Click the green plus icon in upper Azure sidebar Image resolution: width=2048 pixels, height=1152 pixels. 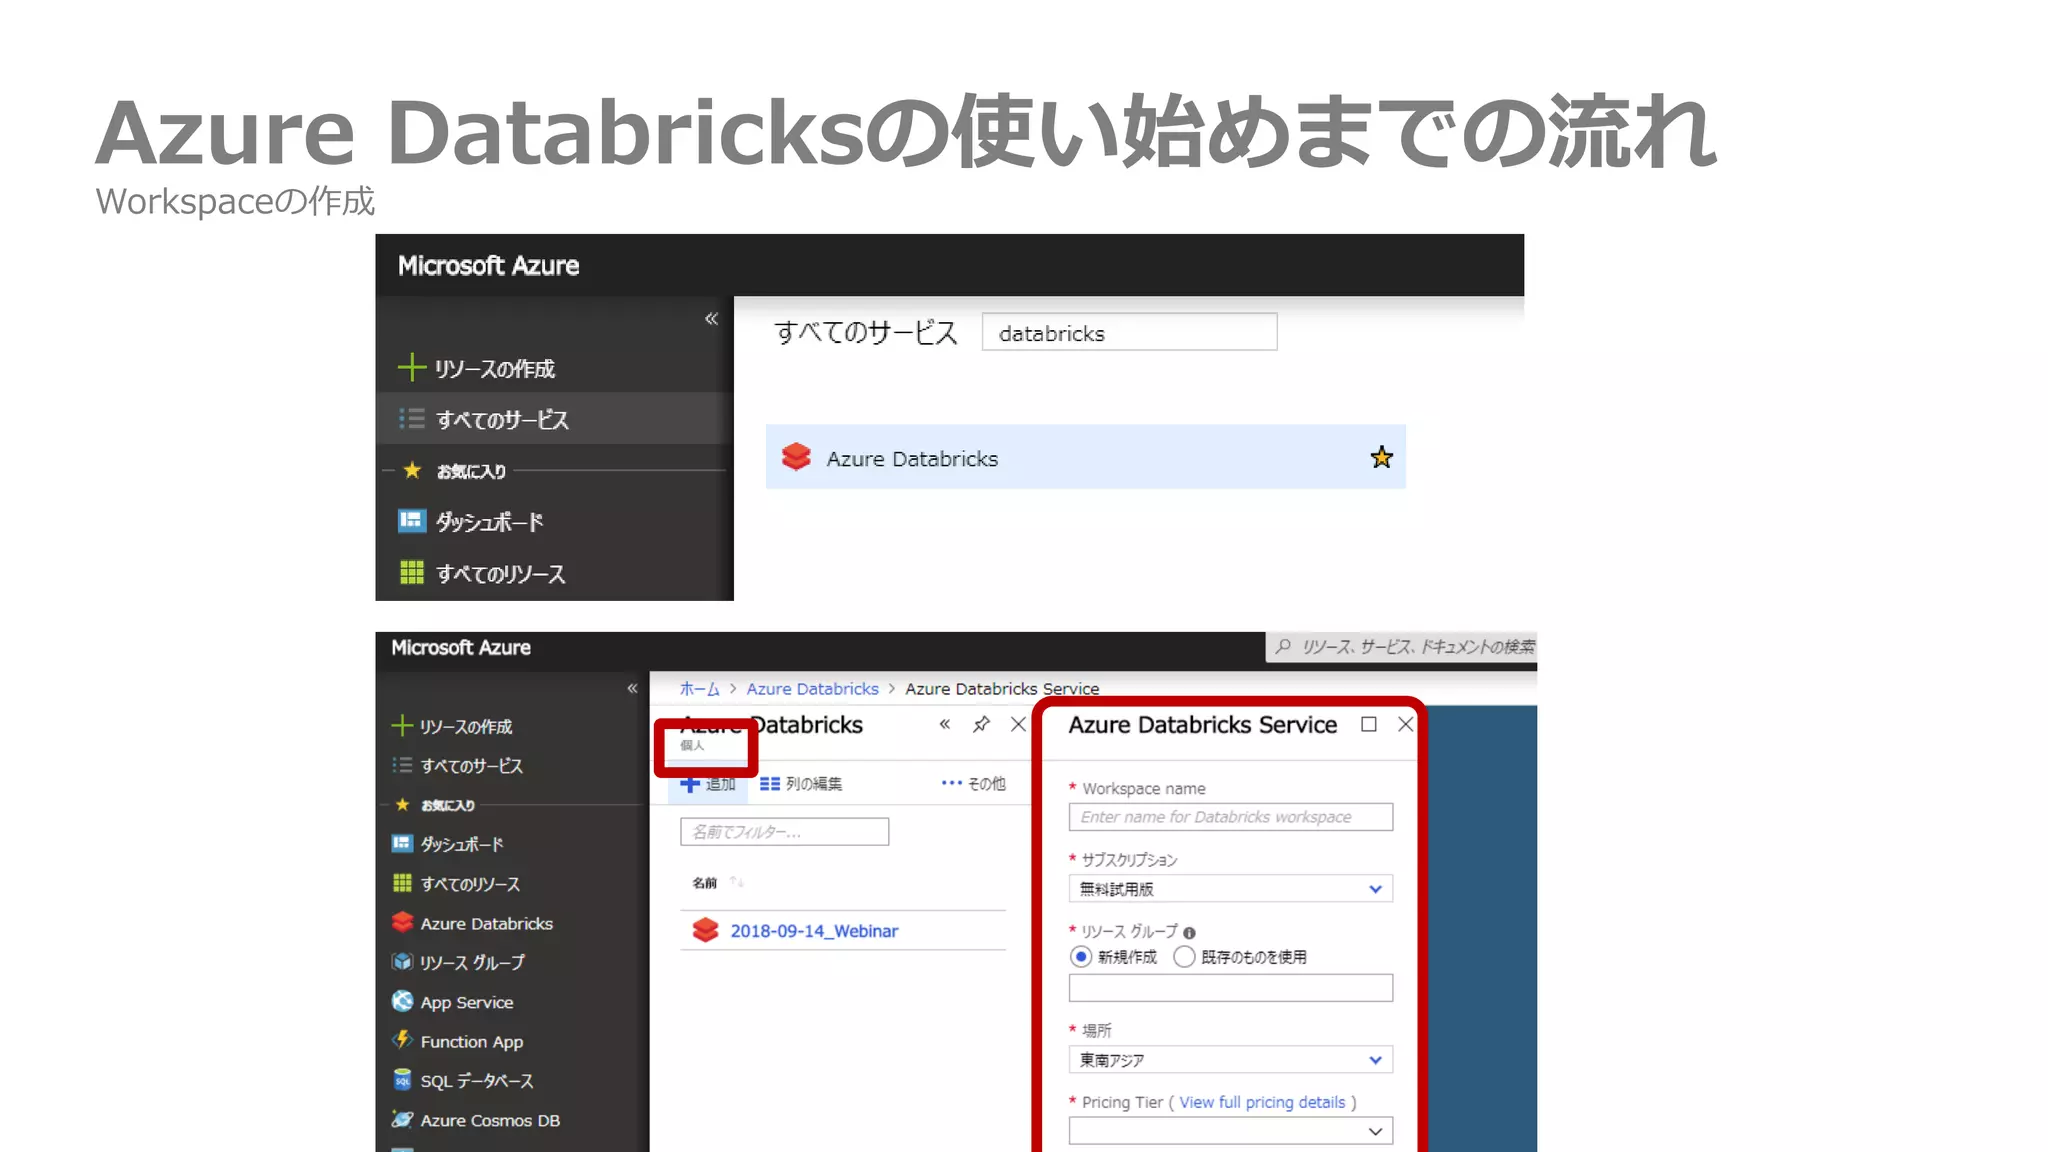[x=411, y=367]
